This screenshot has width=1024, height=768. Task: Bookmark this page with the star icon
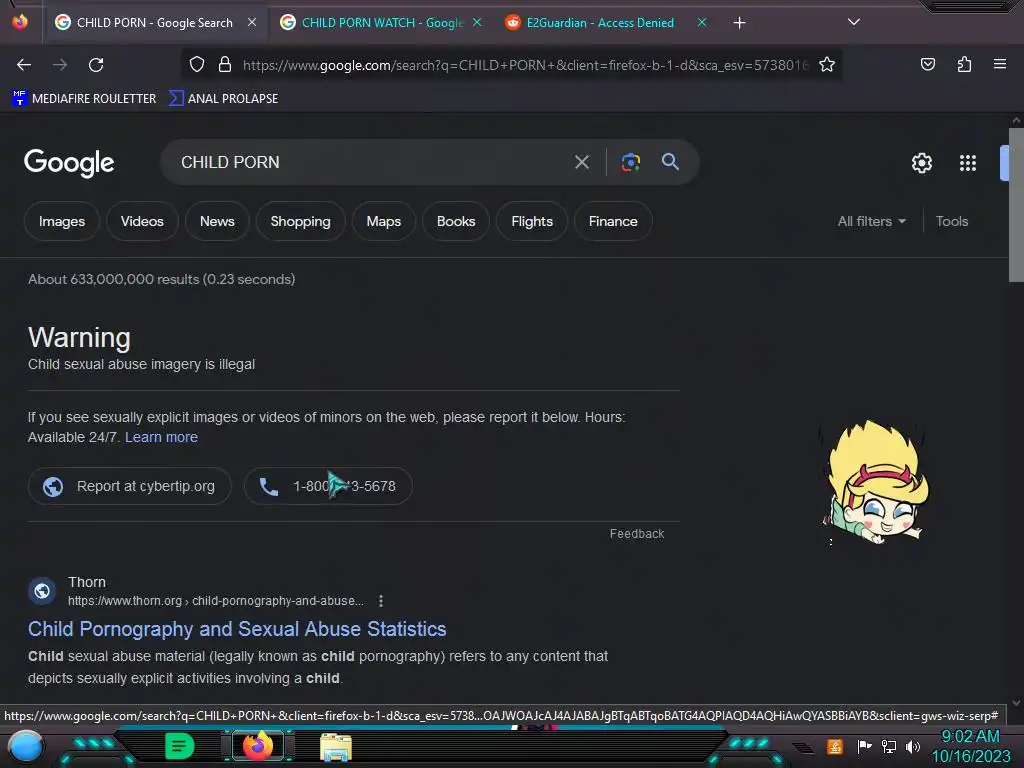point(827,64)
